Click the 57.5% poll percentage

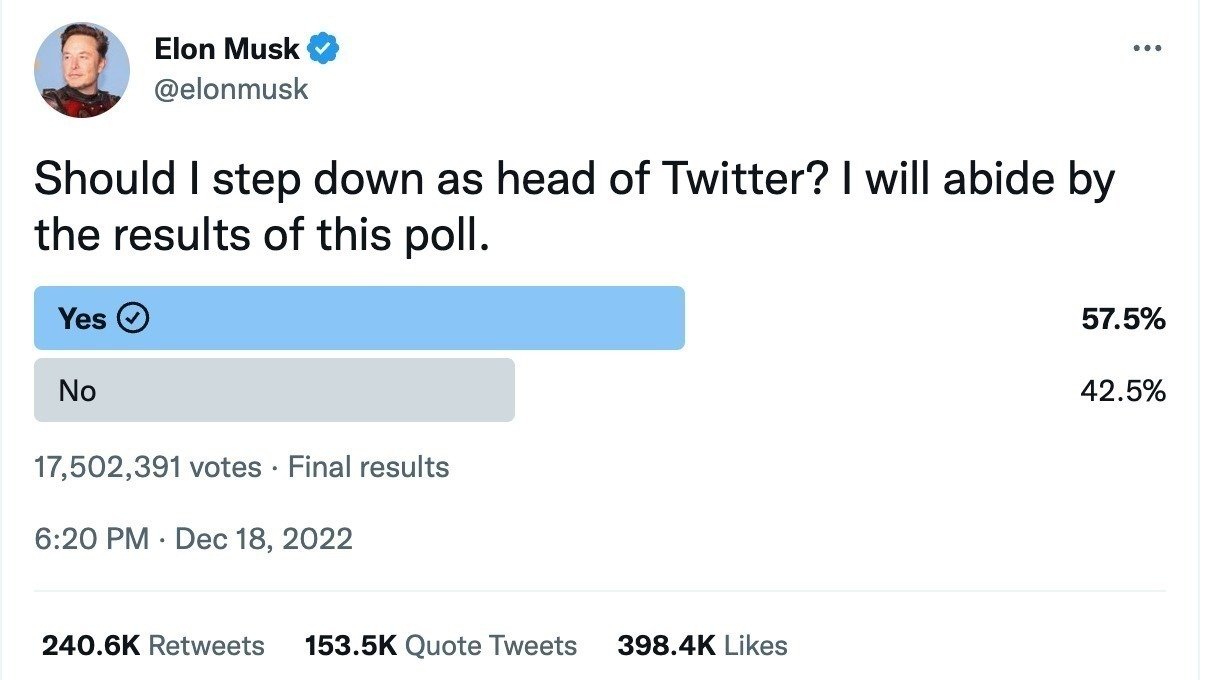tap(1123, 319)
